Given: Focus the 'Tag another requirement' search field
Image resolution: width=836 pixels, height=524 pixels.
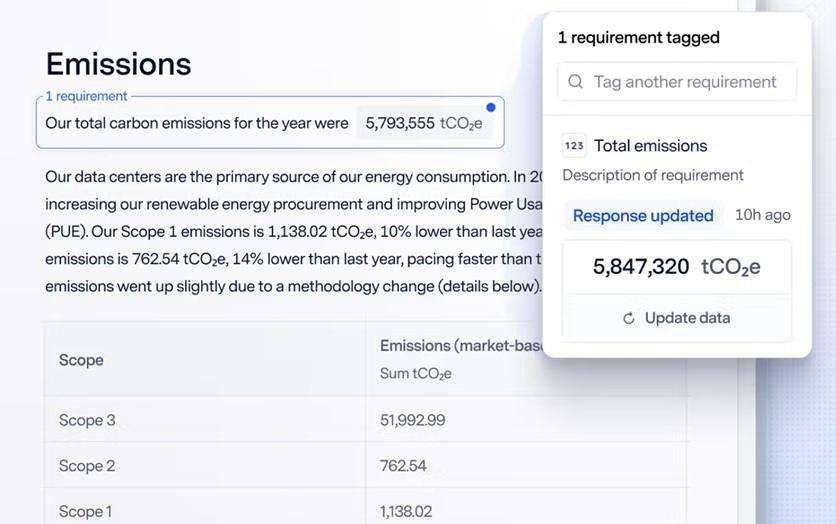Looking at the screenshot, I should click(x=684, y=82).
